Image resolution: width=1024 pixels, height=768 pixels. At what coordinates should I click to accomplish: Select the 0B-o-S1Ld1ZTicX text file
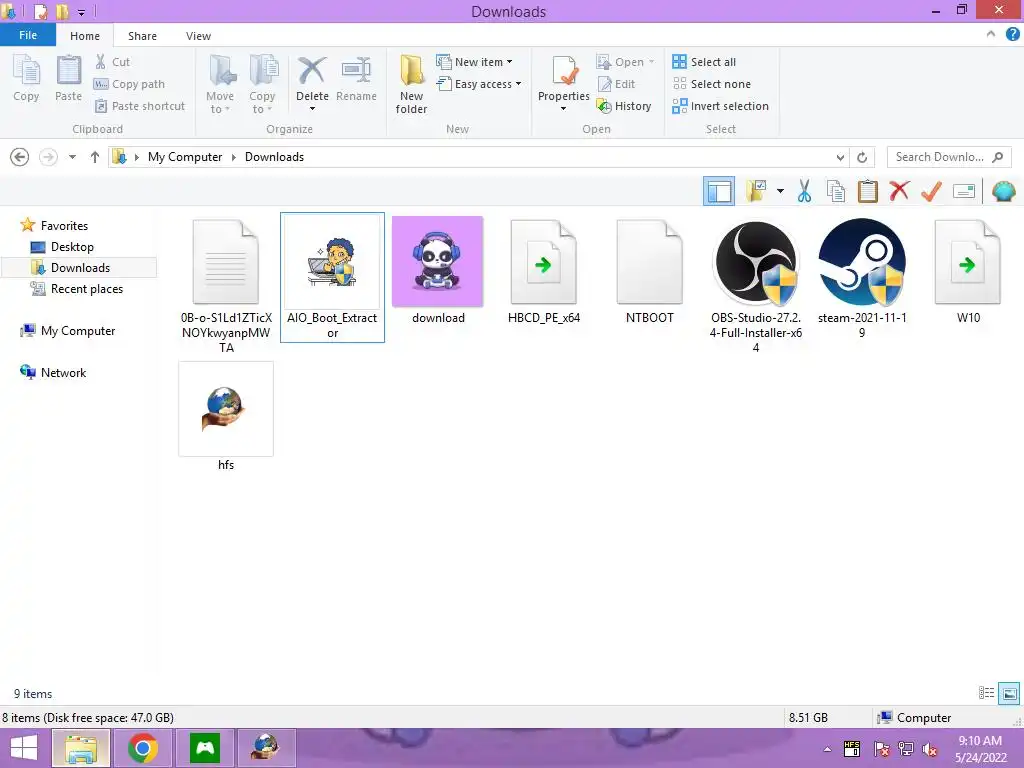pyautogui.click(x=226, y=286)
